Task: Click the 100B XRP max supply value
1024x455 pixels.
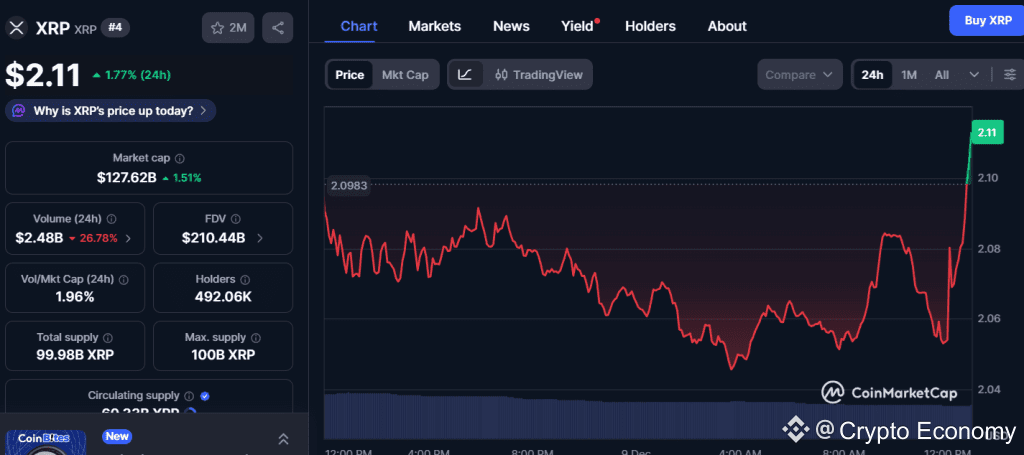Action: pos(223,355)
